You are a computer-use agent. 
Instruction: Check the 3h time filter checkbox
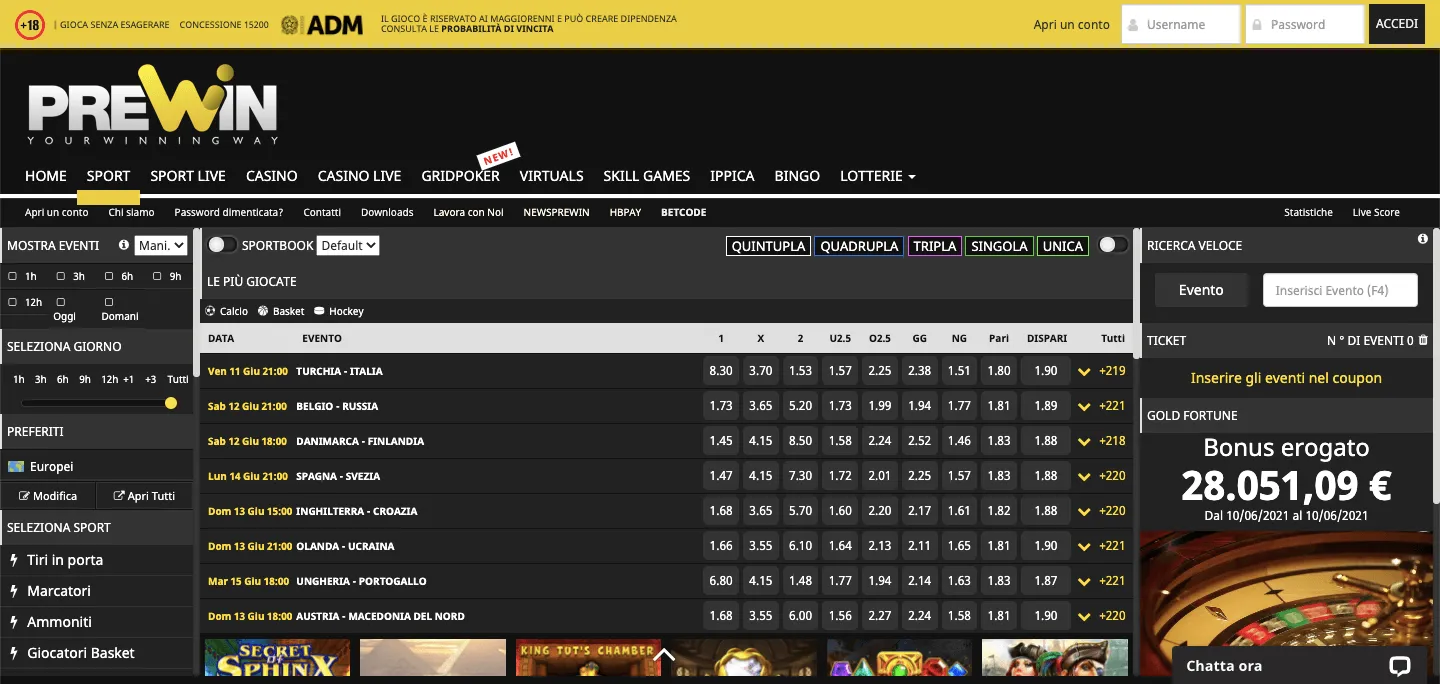[61, 276]
